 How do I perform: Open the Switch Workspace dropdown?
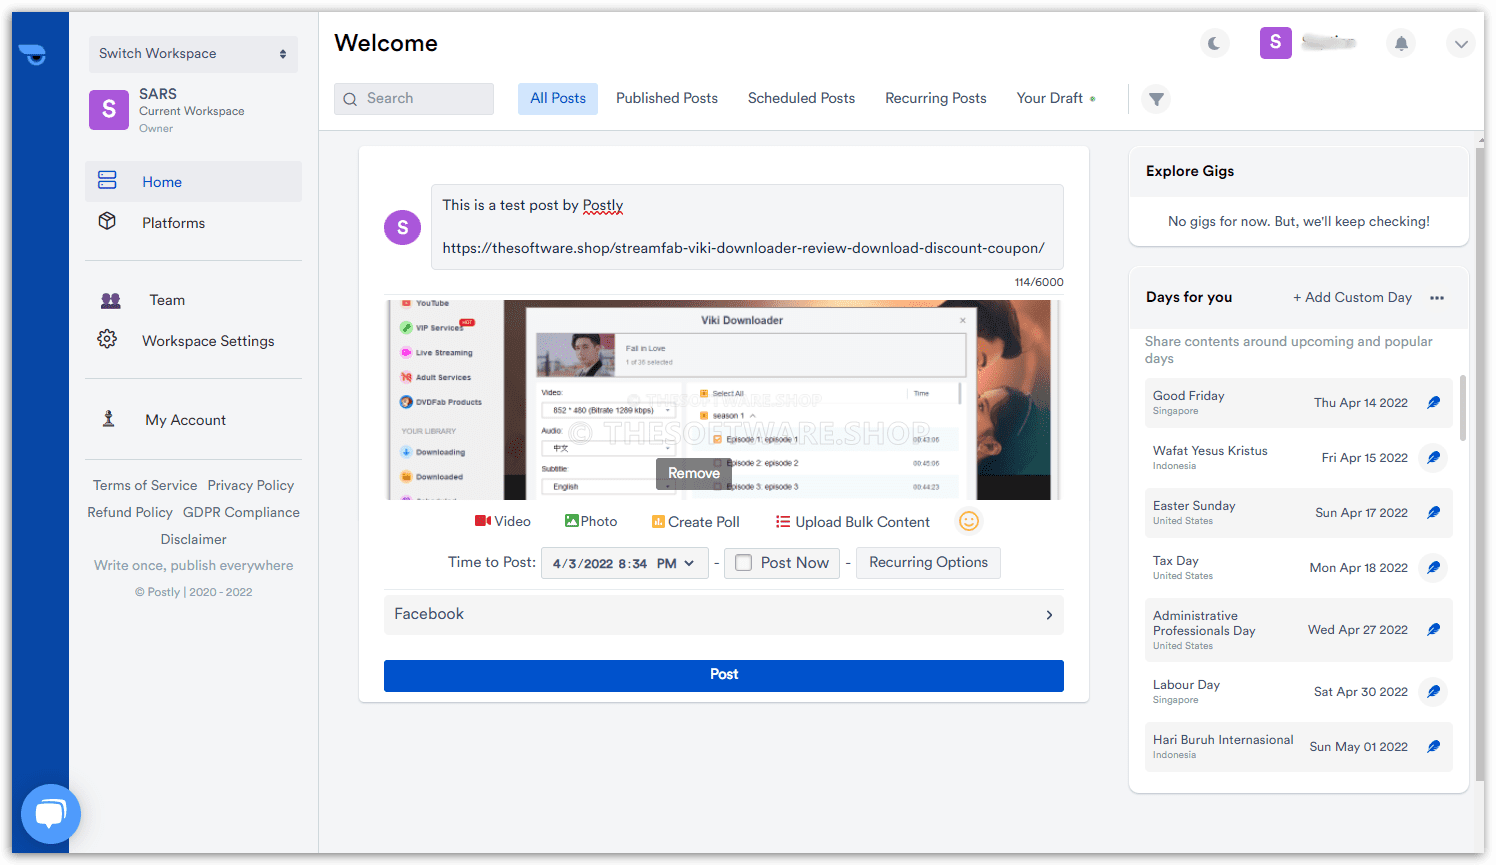click(193, 54)
